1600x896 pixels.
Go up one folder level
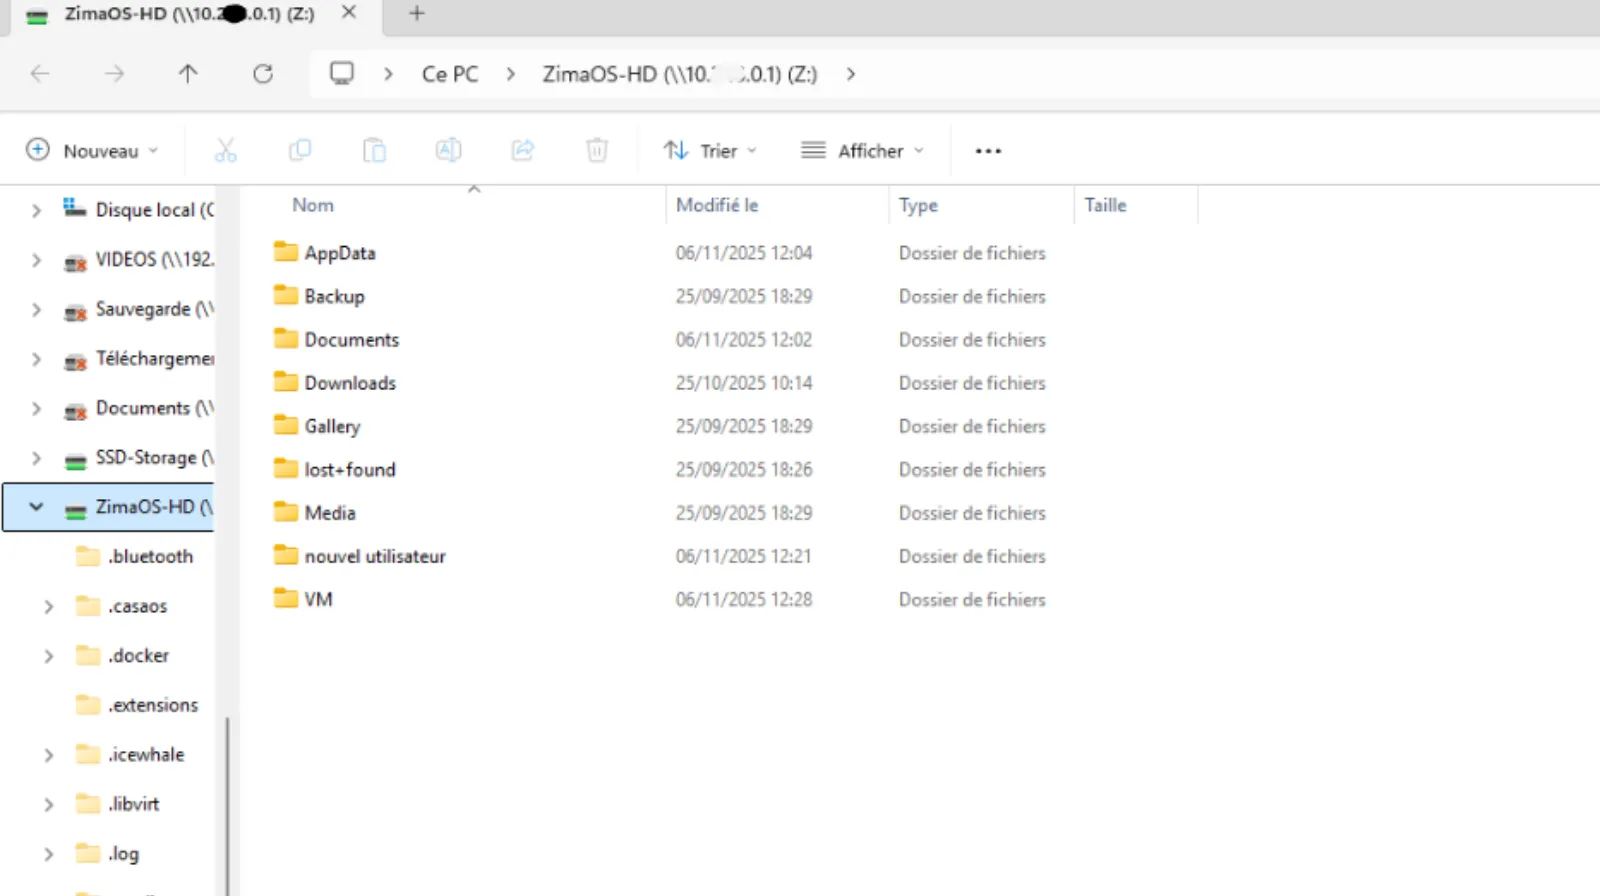(x=188, y=74)
